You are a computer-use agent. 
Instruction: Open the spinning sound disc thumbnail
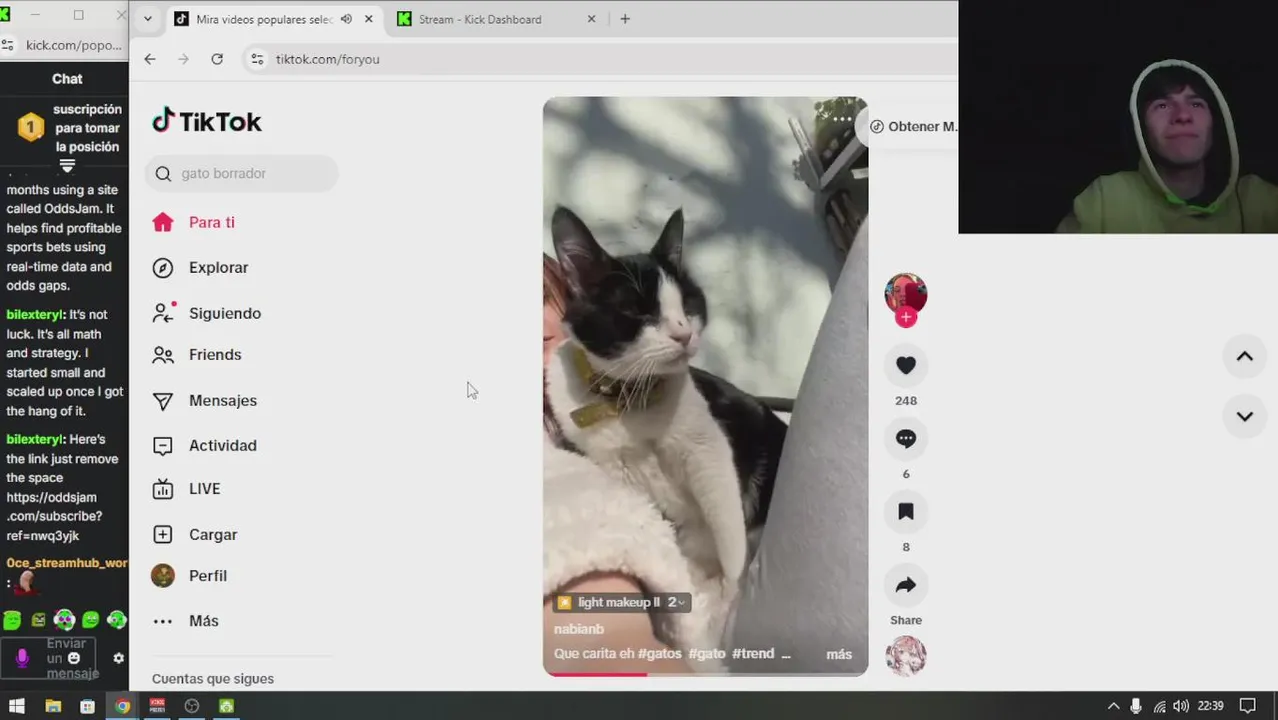coord(906,656)
